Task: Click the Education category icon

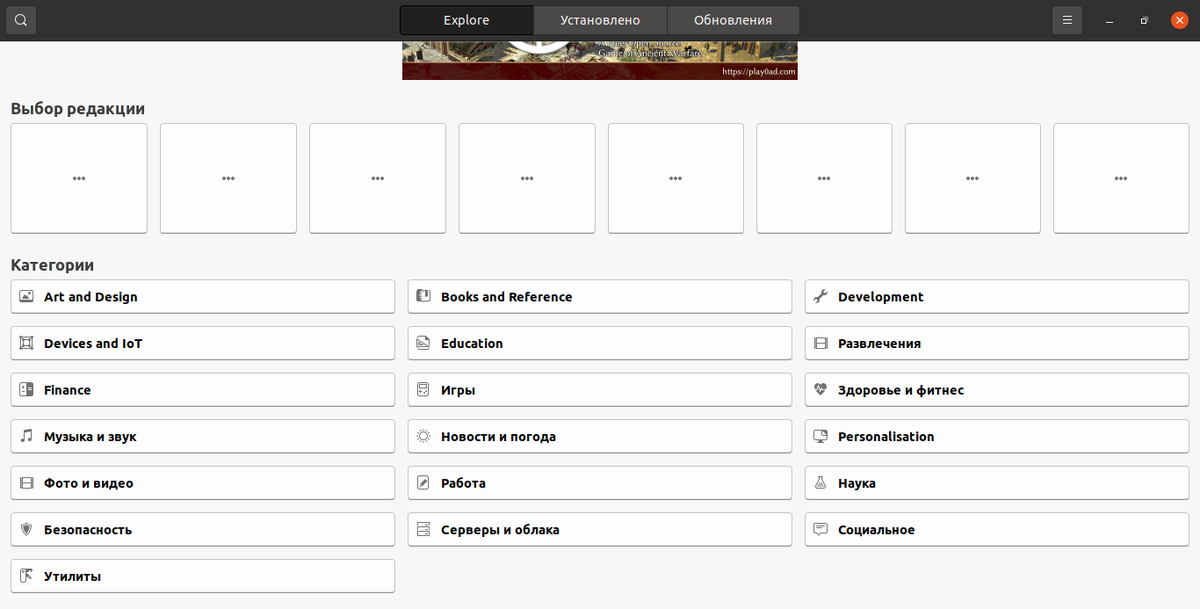Action: pyautogui.click(x=423, y=343)
